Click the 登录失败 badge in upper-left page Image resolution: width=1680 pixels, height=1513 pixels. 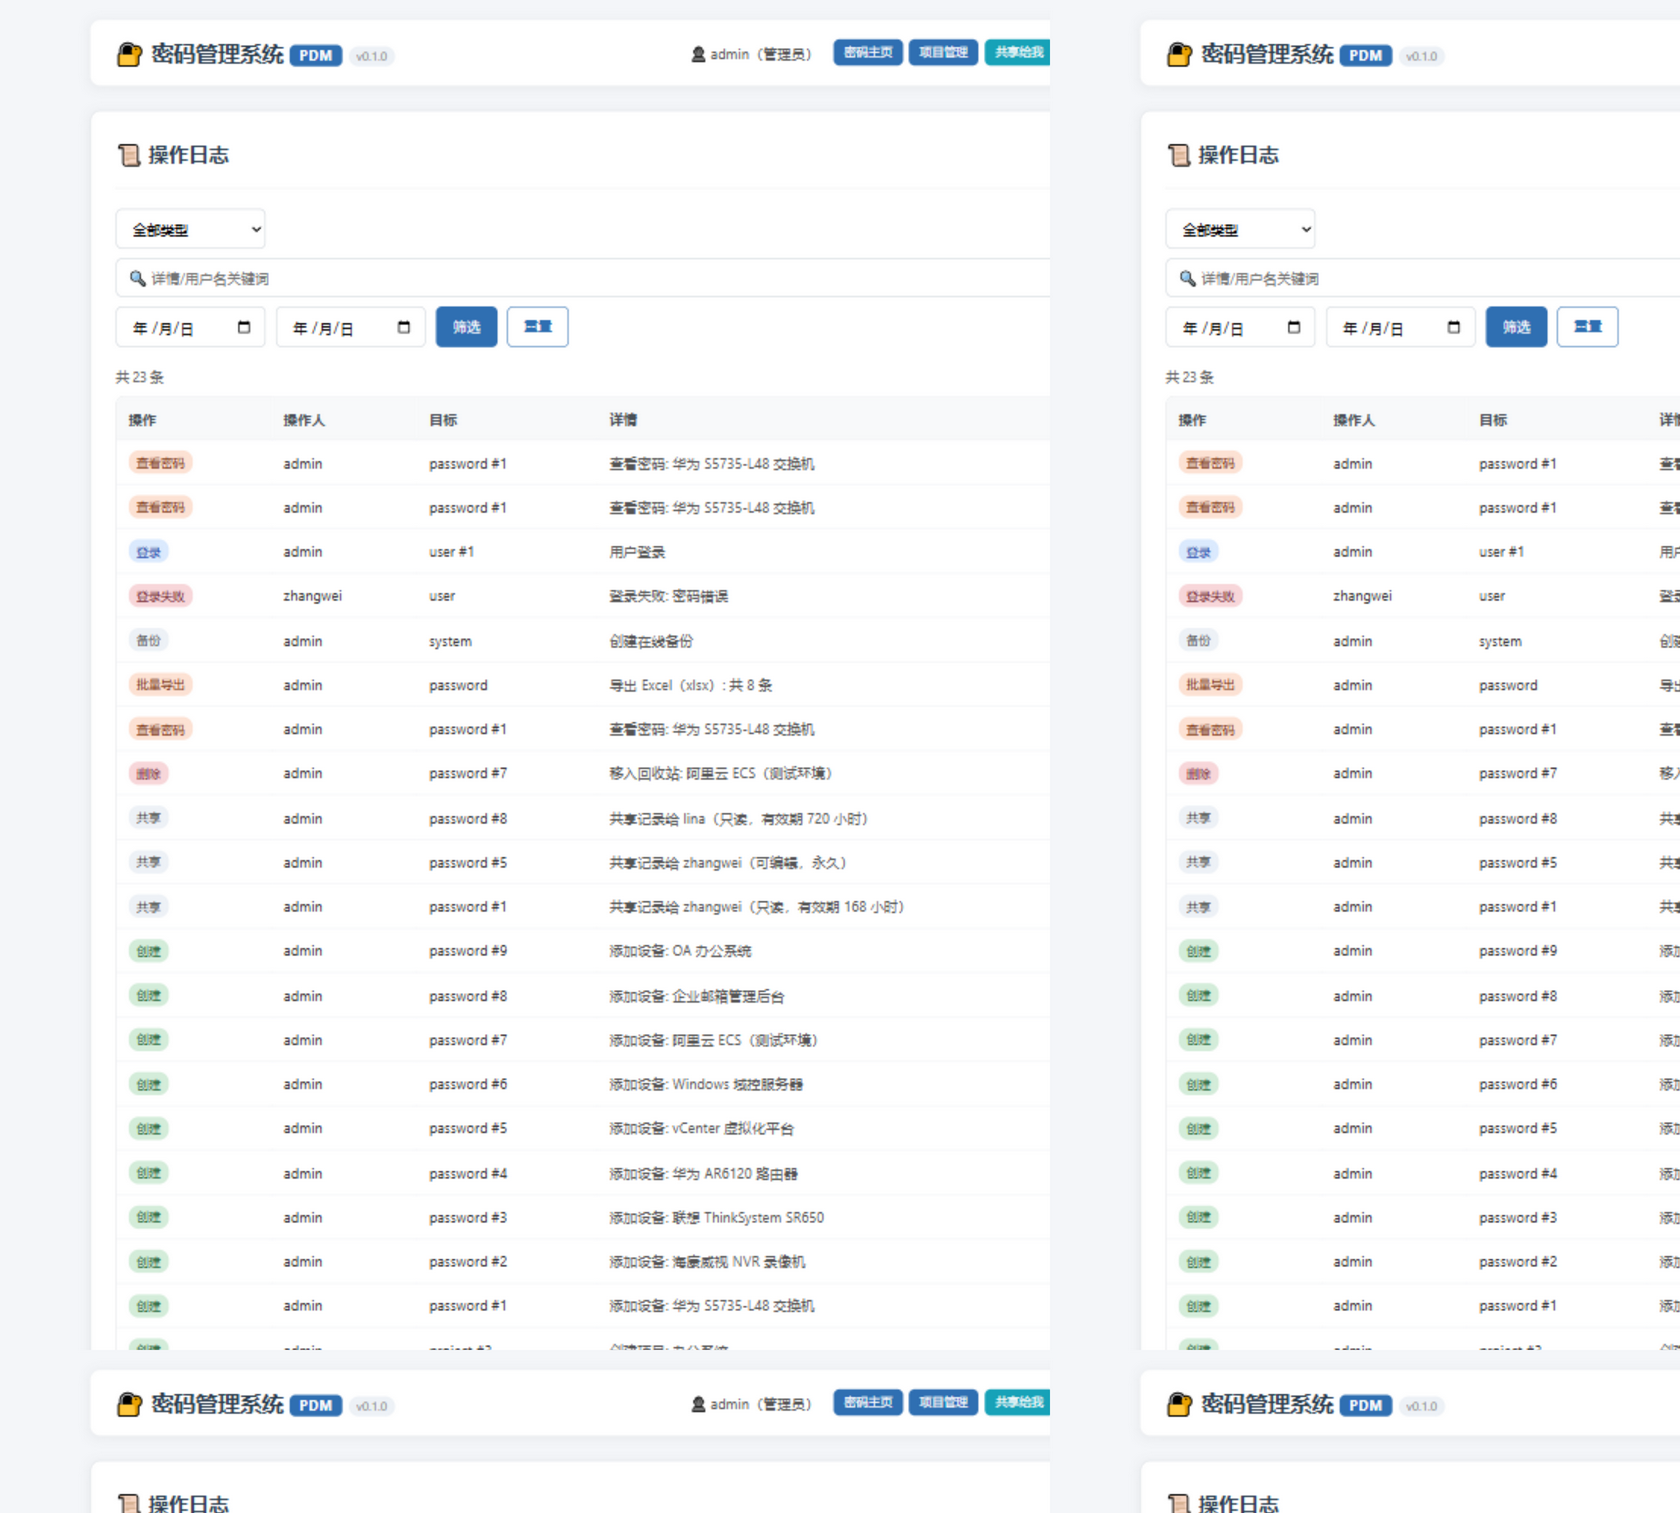(x=160, y=596)
